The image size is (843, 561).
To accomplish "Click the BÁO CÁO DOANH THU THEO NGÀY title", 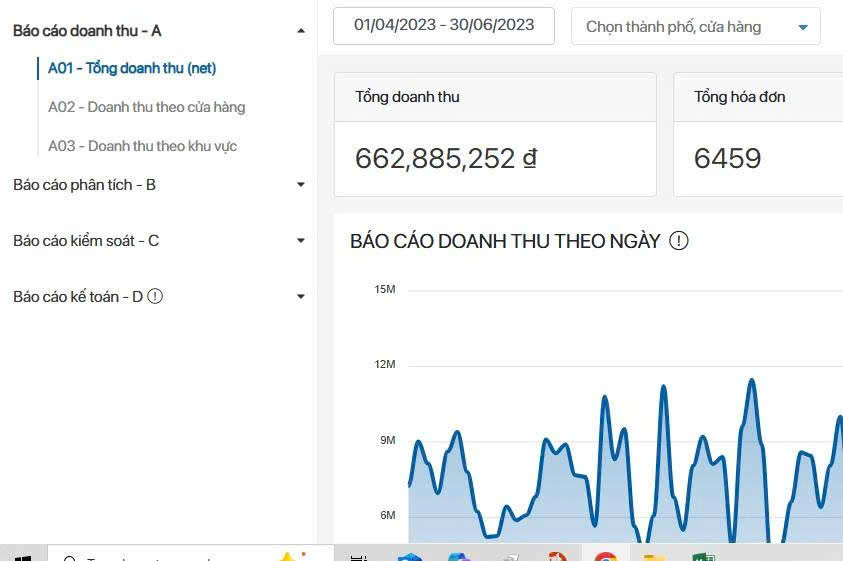I will [505, 241].
